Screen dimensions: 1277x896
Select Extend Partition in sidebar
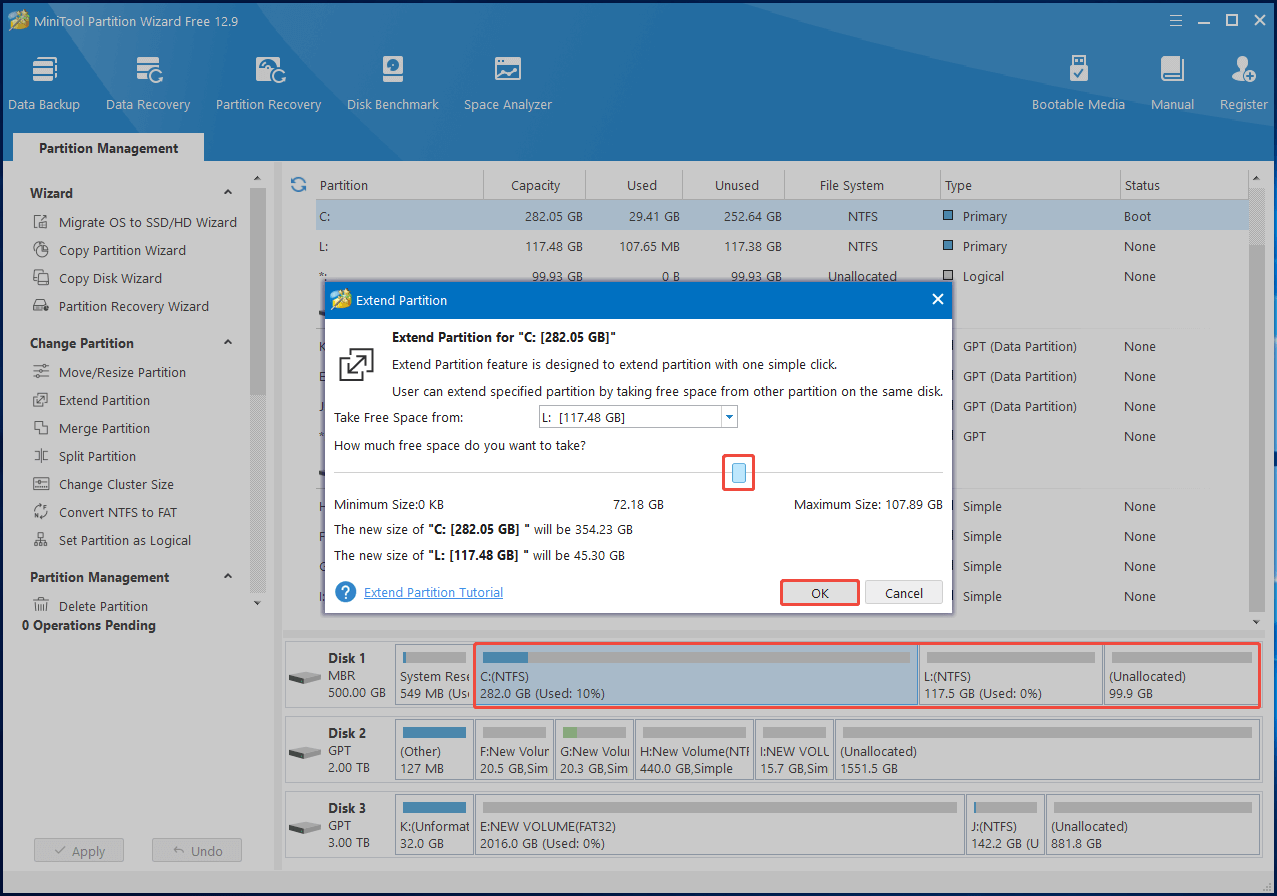(x=91, y=400)
